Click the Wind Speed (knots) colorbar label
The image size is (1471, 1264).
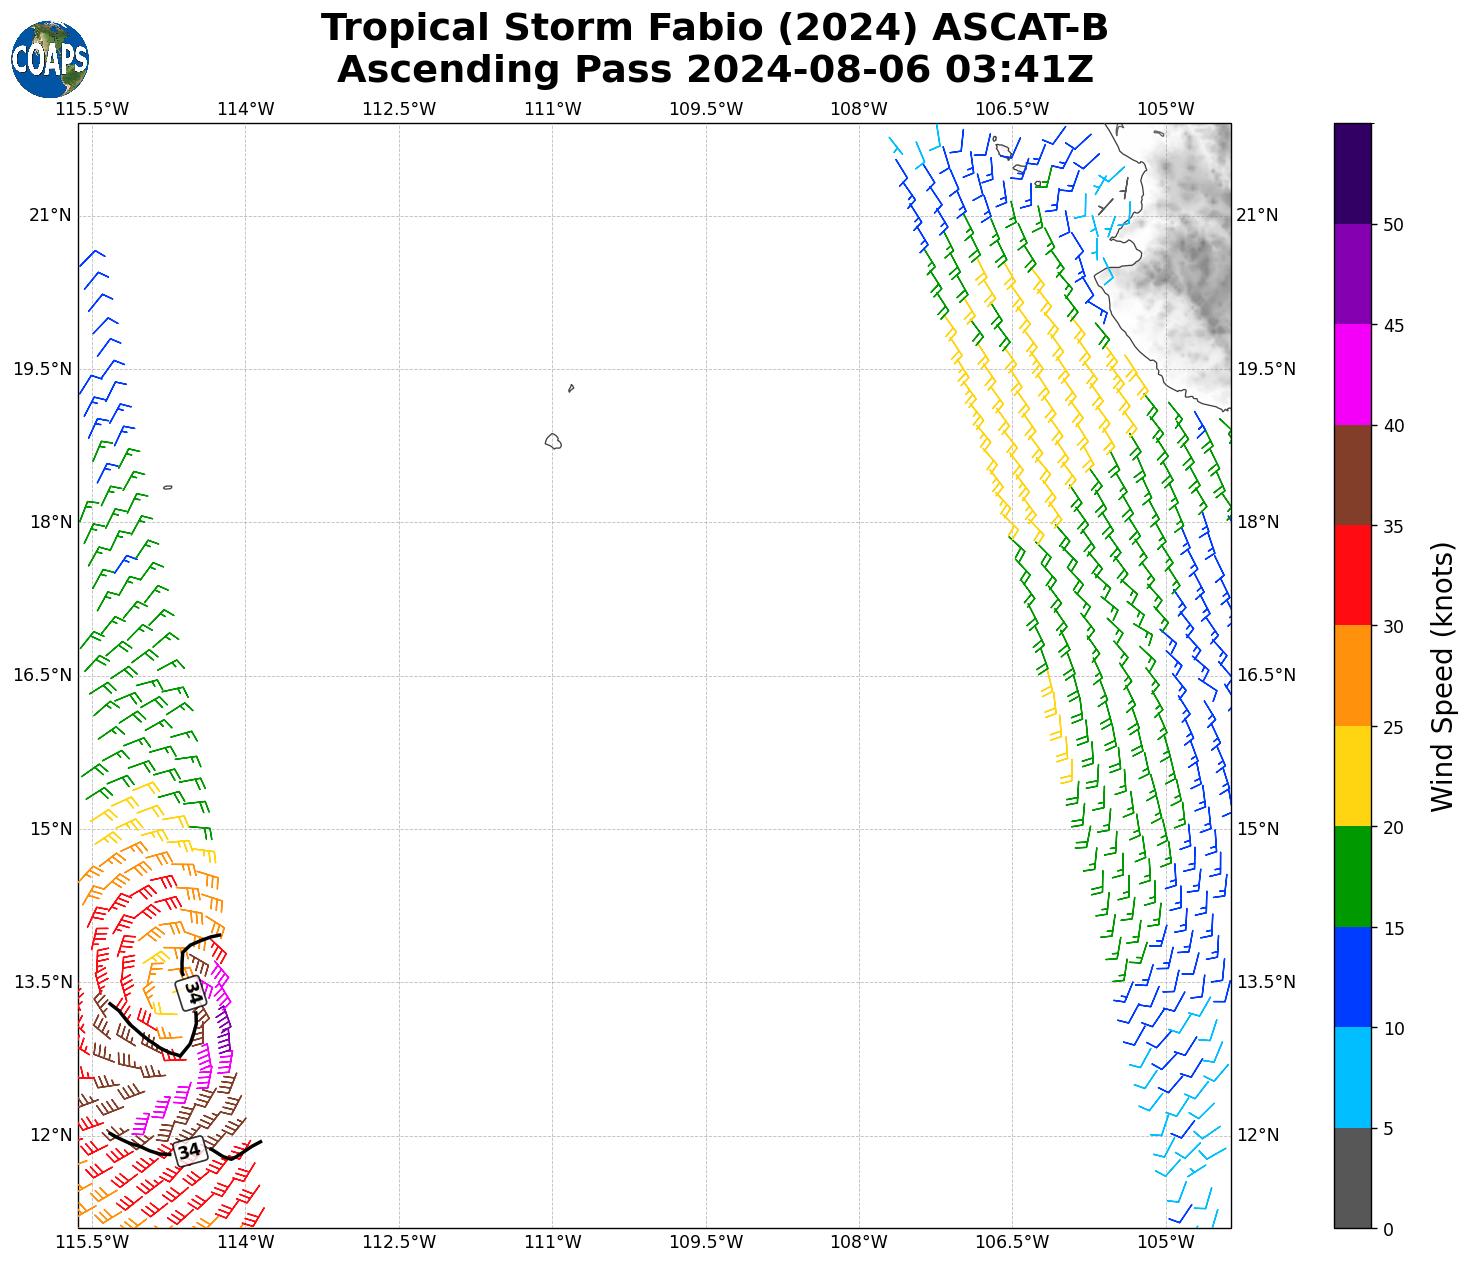(1441, 676)
